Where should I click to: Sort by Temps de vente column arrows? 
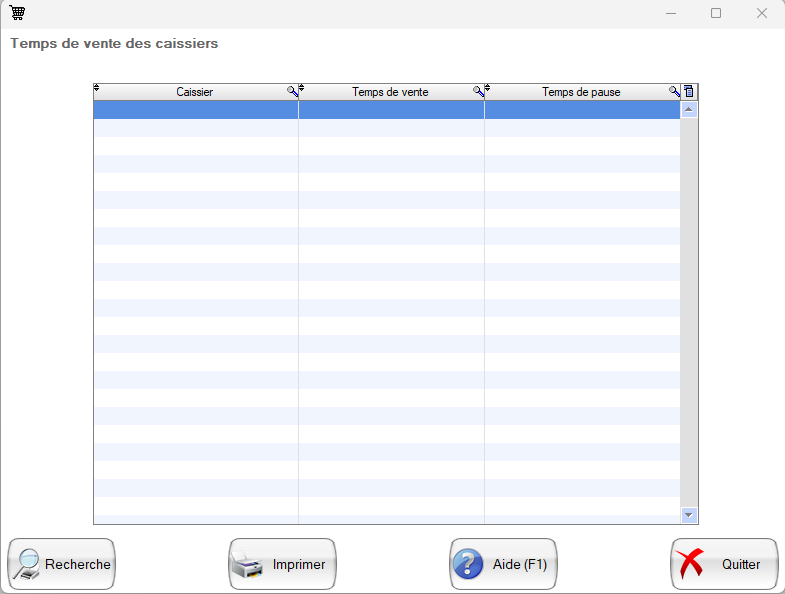tap(301, 88)
